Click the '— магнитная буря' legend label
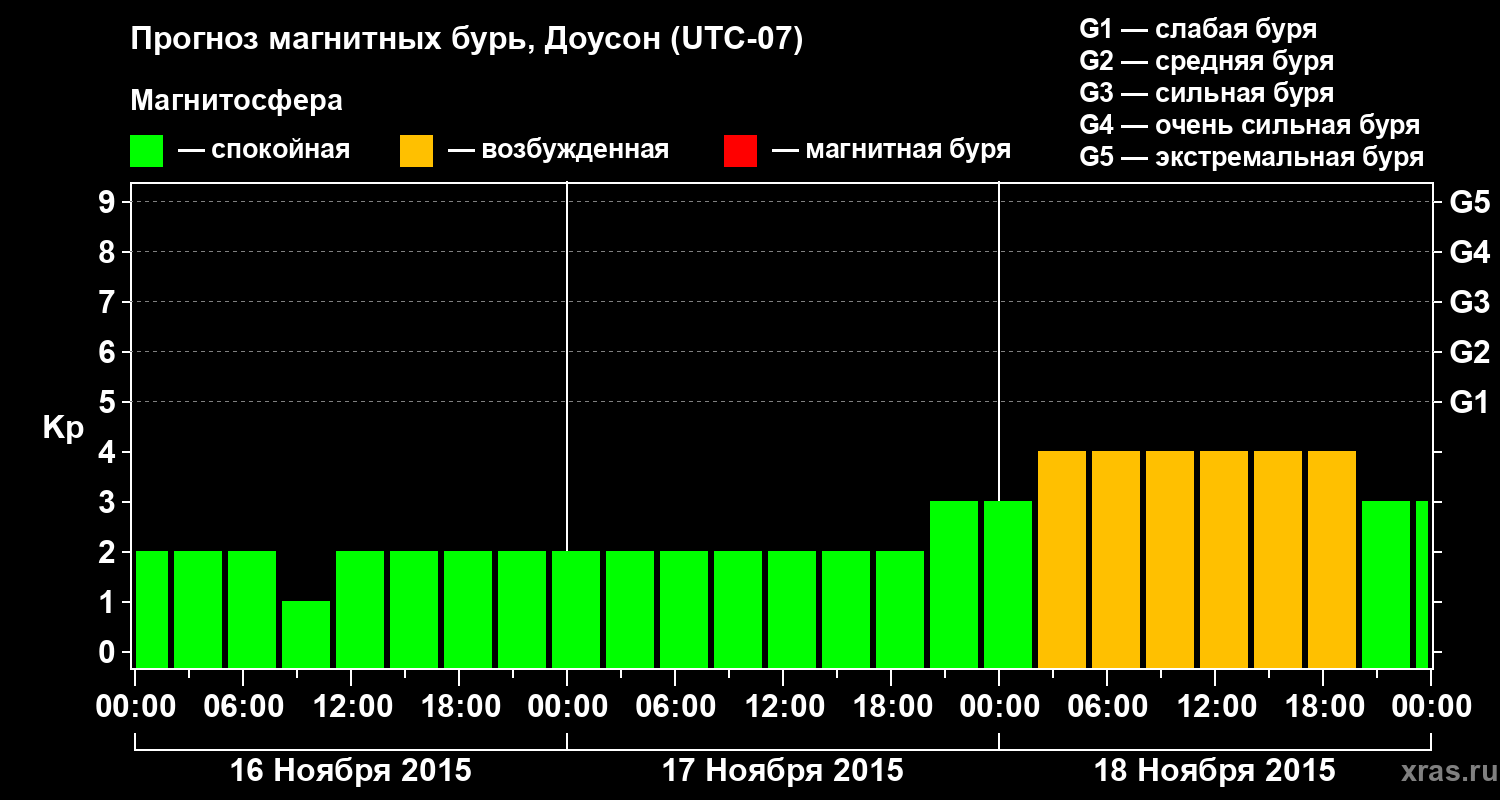1500x800 pixels. pyautogui.click(x=892, y=151)
